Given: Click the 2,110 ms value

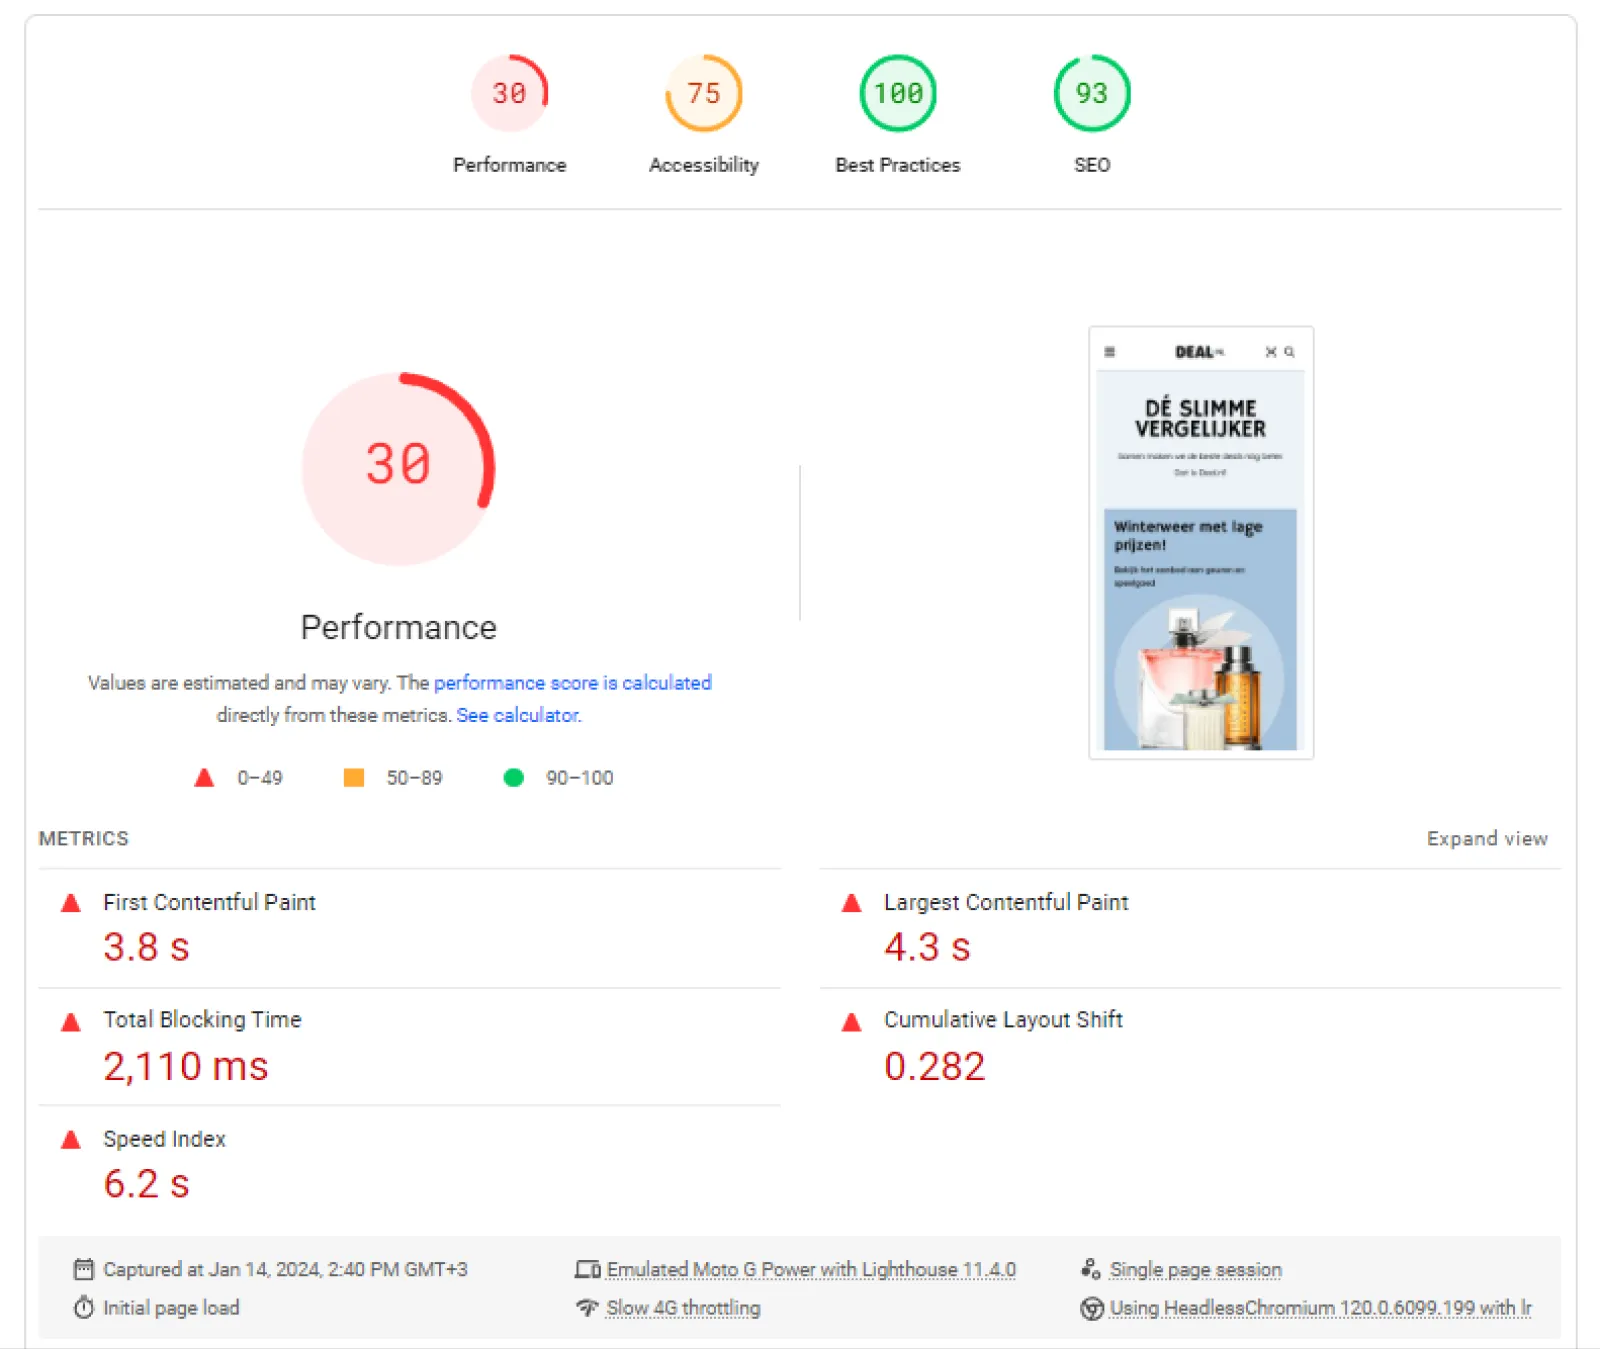Looking at the screenshot, I should coord(186,1066).
